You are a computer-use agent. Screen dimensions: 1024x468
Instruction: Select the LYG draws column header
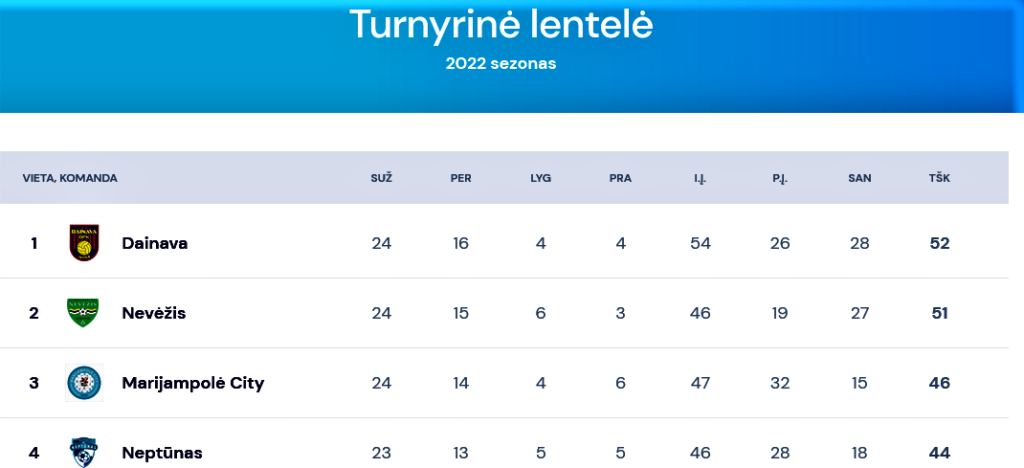pos(540,178)
